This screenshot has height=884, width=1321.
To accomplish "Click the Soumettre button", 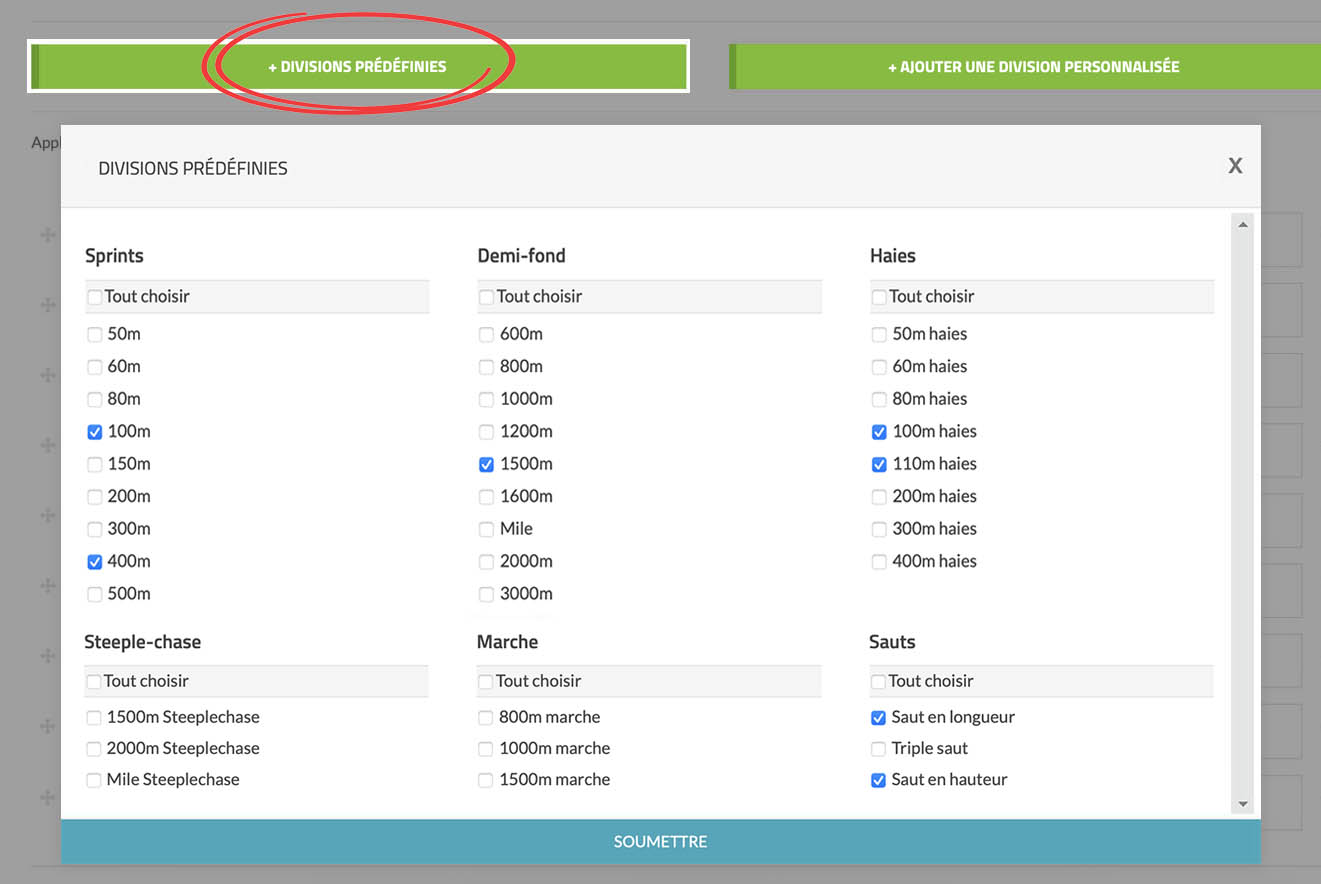I will (x=660, y=842).
